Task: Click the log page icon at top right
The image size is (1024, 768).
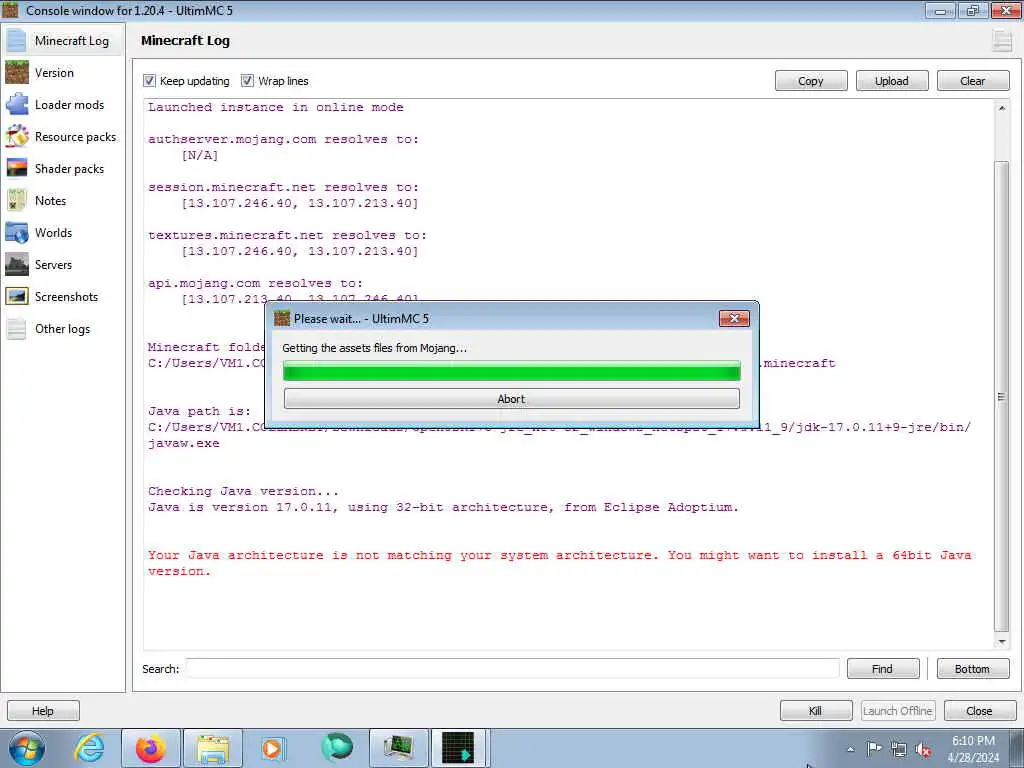Action: 1002,40
